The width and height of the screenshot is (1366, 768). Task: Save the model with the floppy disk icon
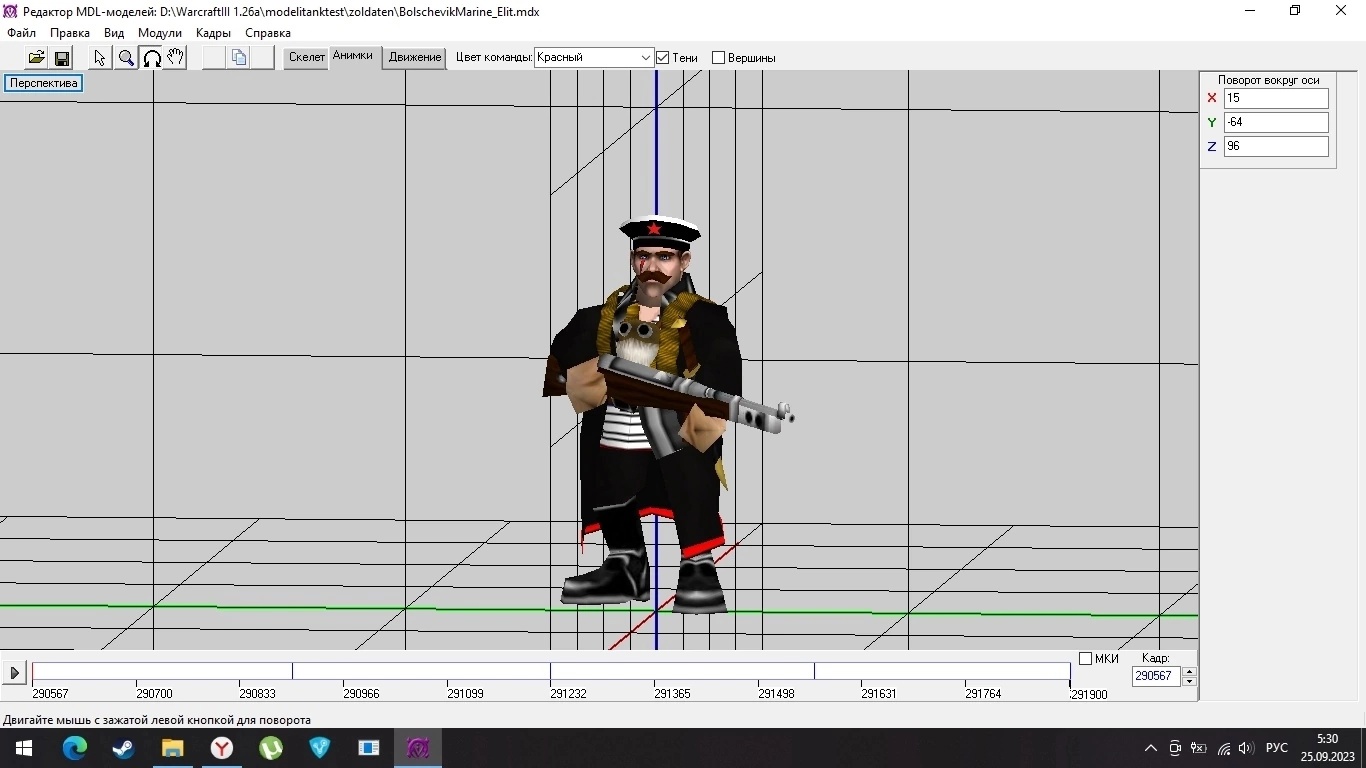(x=62, y=58)
